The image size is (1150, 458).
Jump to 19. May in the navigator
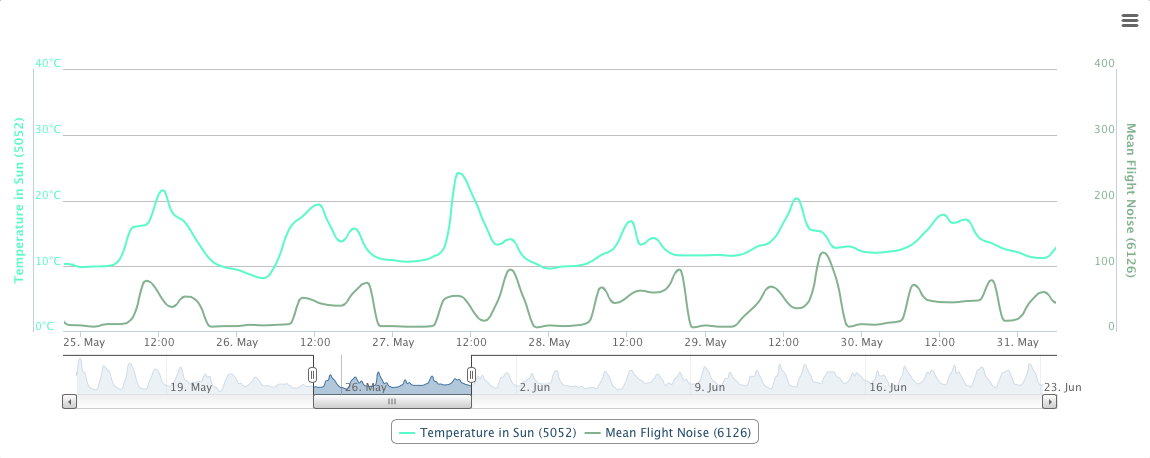[191, 387]
